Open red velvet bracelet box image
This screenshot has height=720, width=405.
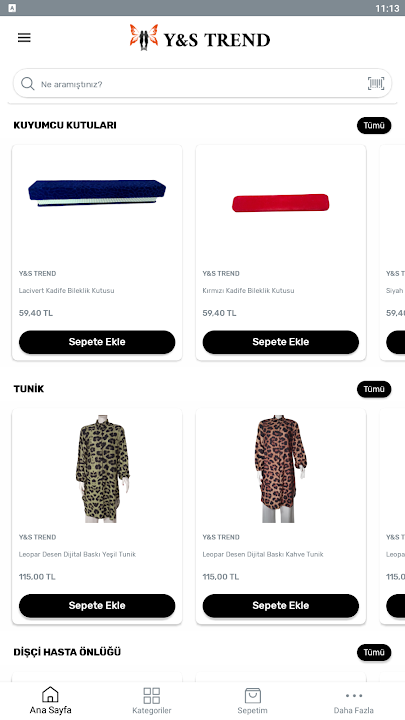point(281,203)
